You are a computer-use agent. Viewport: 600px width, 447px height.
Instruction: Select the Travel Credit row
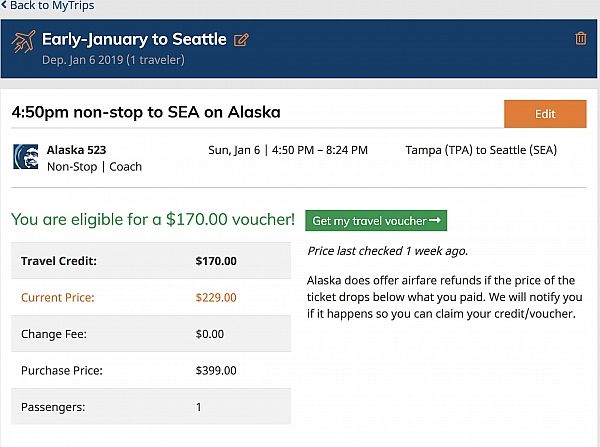pos(150,262)
